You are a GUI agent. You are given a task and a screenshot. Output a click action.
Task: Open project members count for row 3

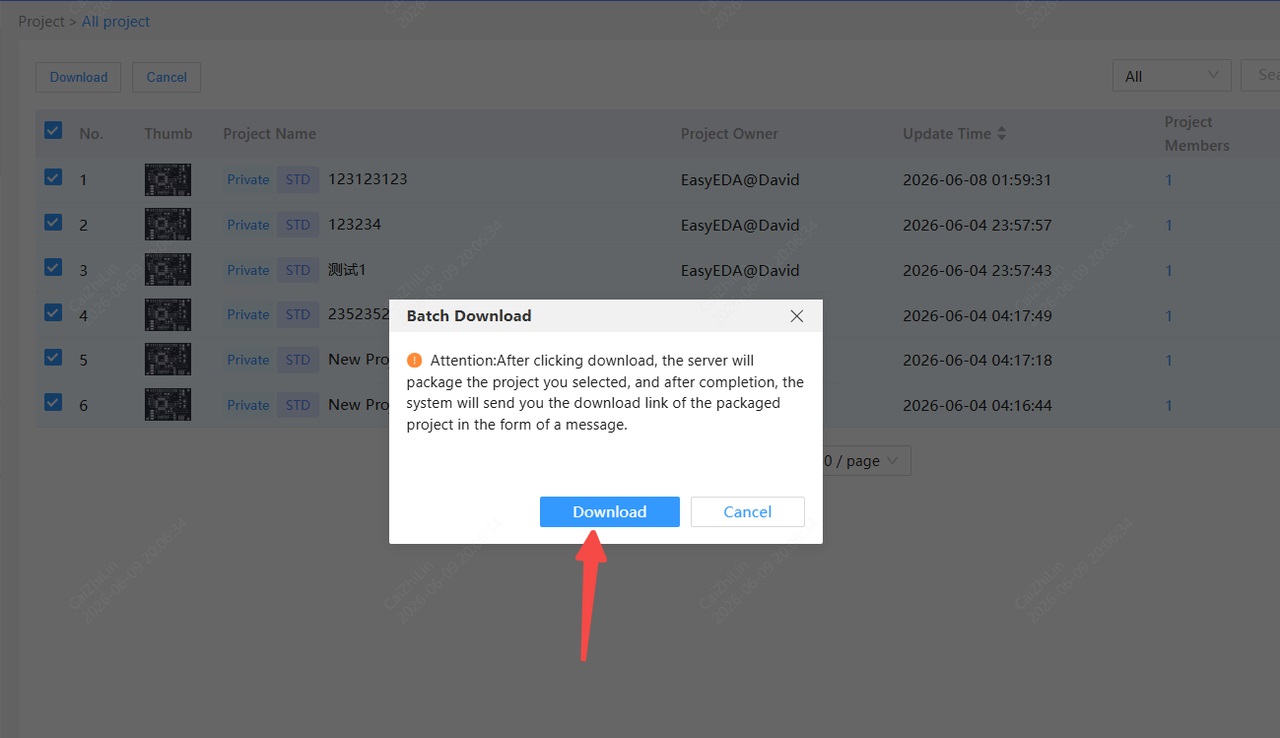point(1168,271)
